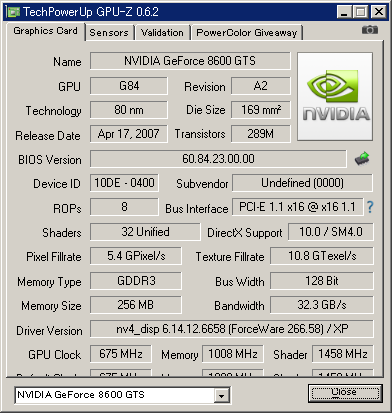Click Memory Type value GDDR3

coord(136,281)
